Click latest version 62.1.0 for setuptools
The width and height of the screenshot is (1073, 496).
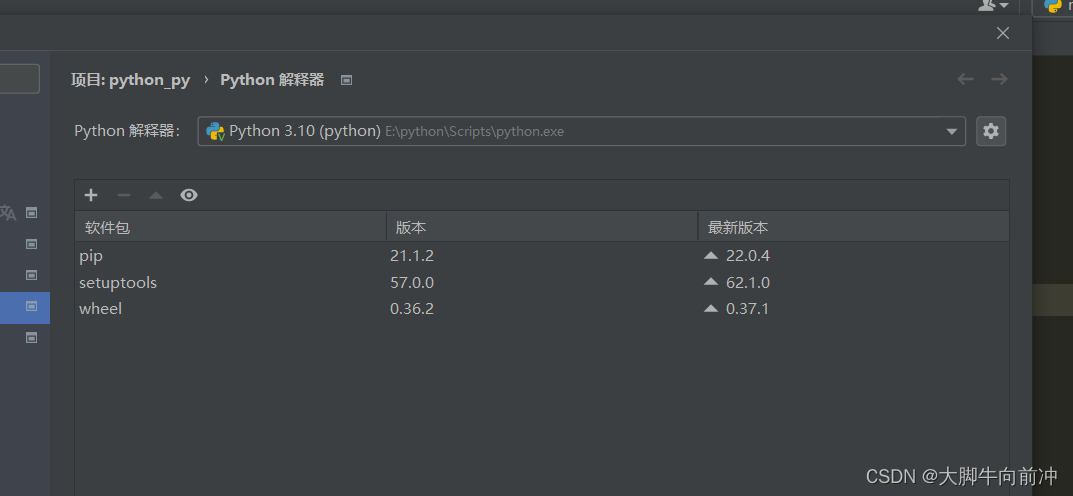pos(747,283)
